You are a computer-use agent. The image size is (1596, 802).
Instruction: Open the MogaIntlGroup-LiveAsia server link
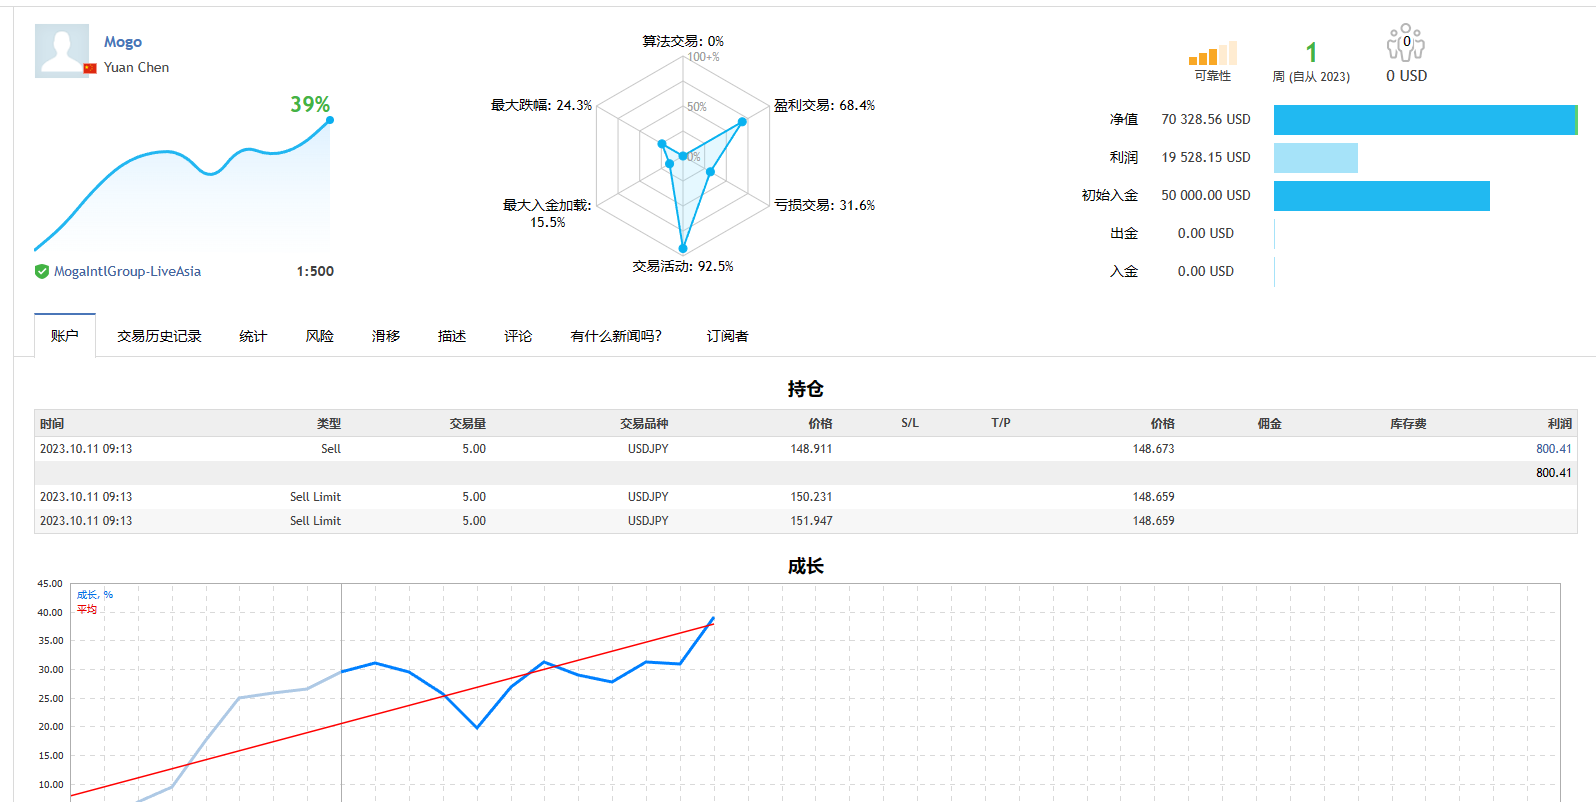[127, 271]
